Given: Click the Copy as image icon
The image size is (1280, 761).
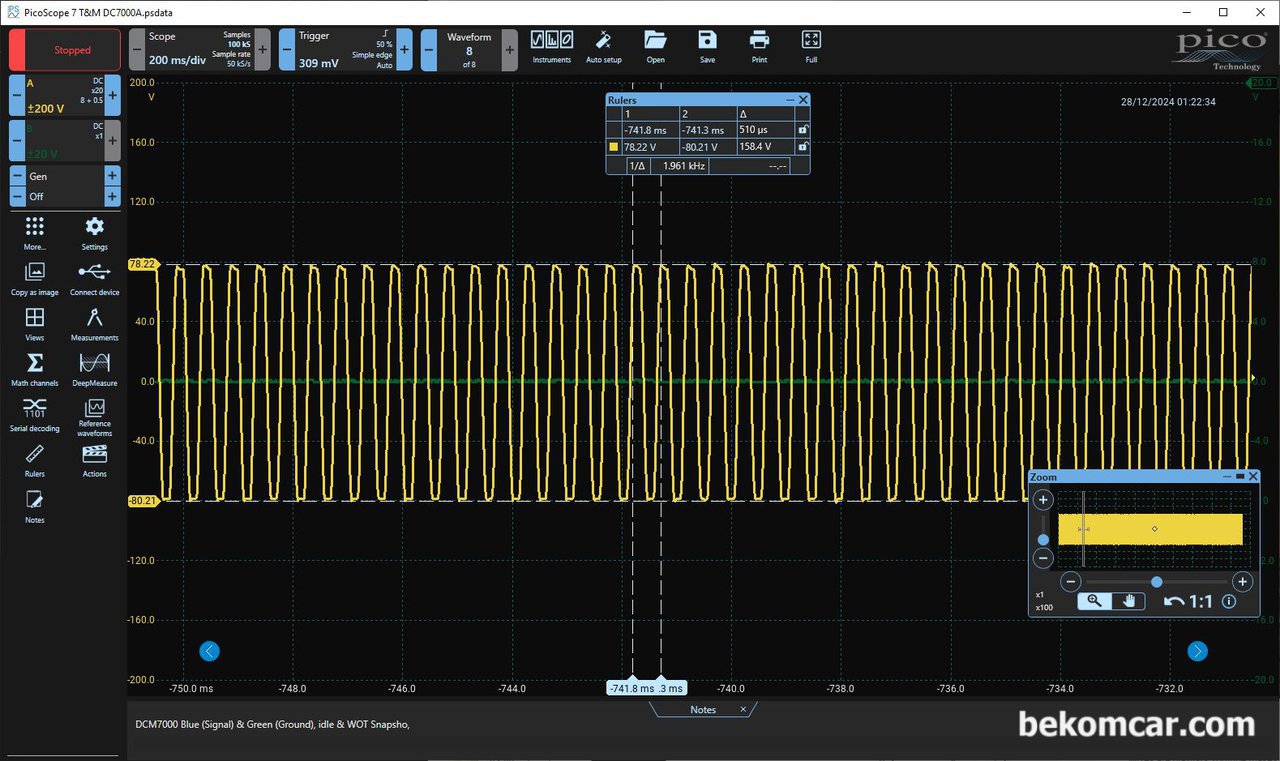Looking at the screenshot, I should pyautogui.click(x=34, y=277).
